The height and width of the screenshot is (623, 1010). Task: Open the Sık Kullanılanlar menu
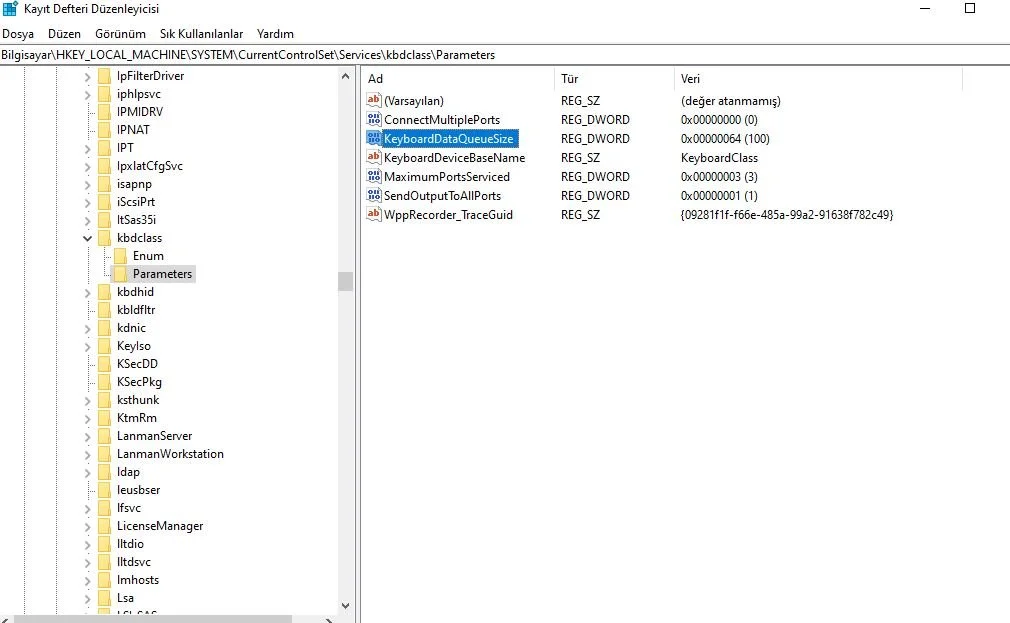202,34
